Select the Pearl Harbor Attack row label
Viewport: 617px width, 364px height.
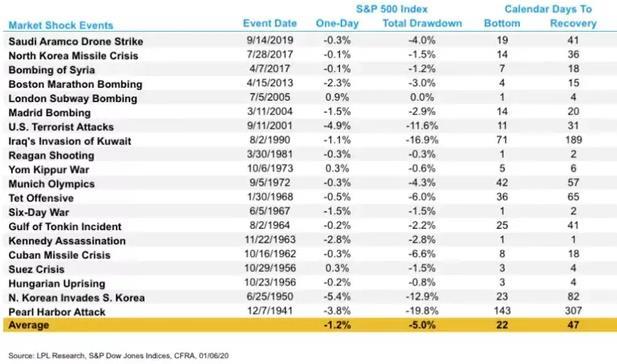(57, 312)
